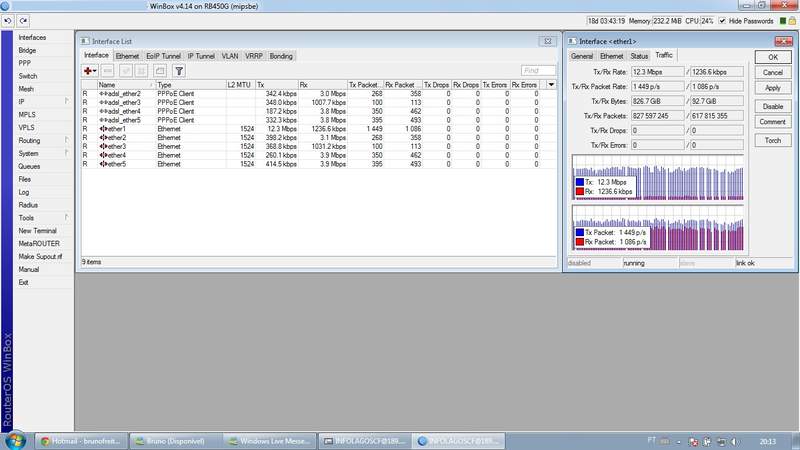
Task: Click the Tx Rate field showing 12.3 Mbps
Action: coord(657,72)
